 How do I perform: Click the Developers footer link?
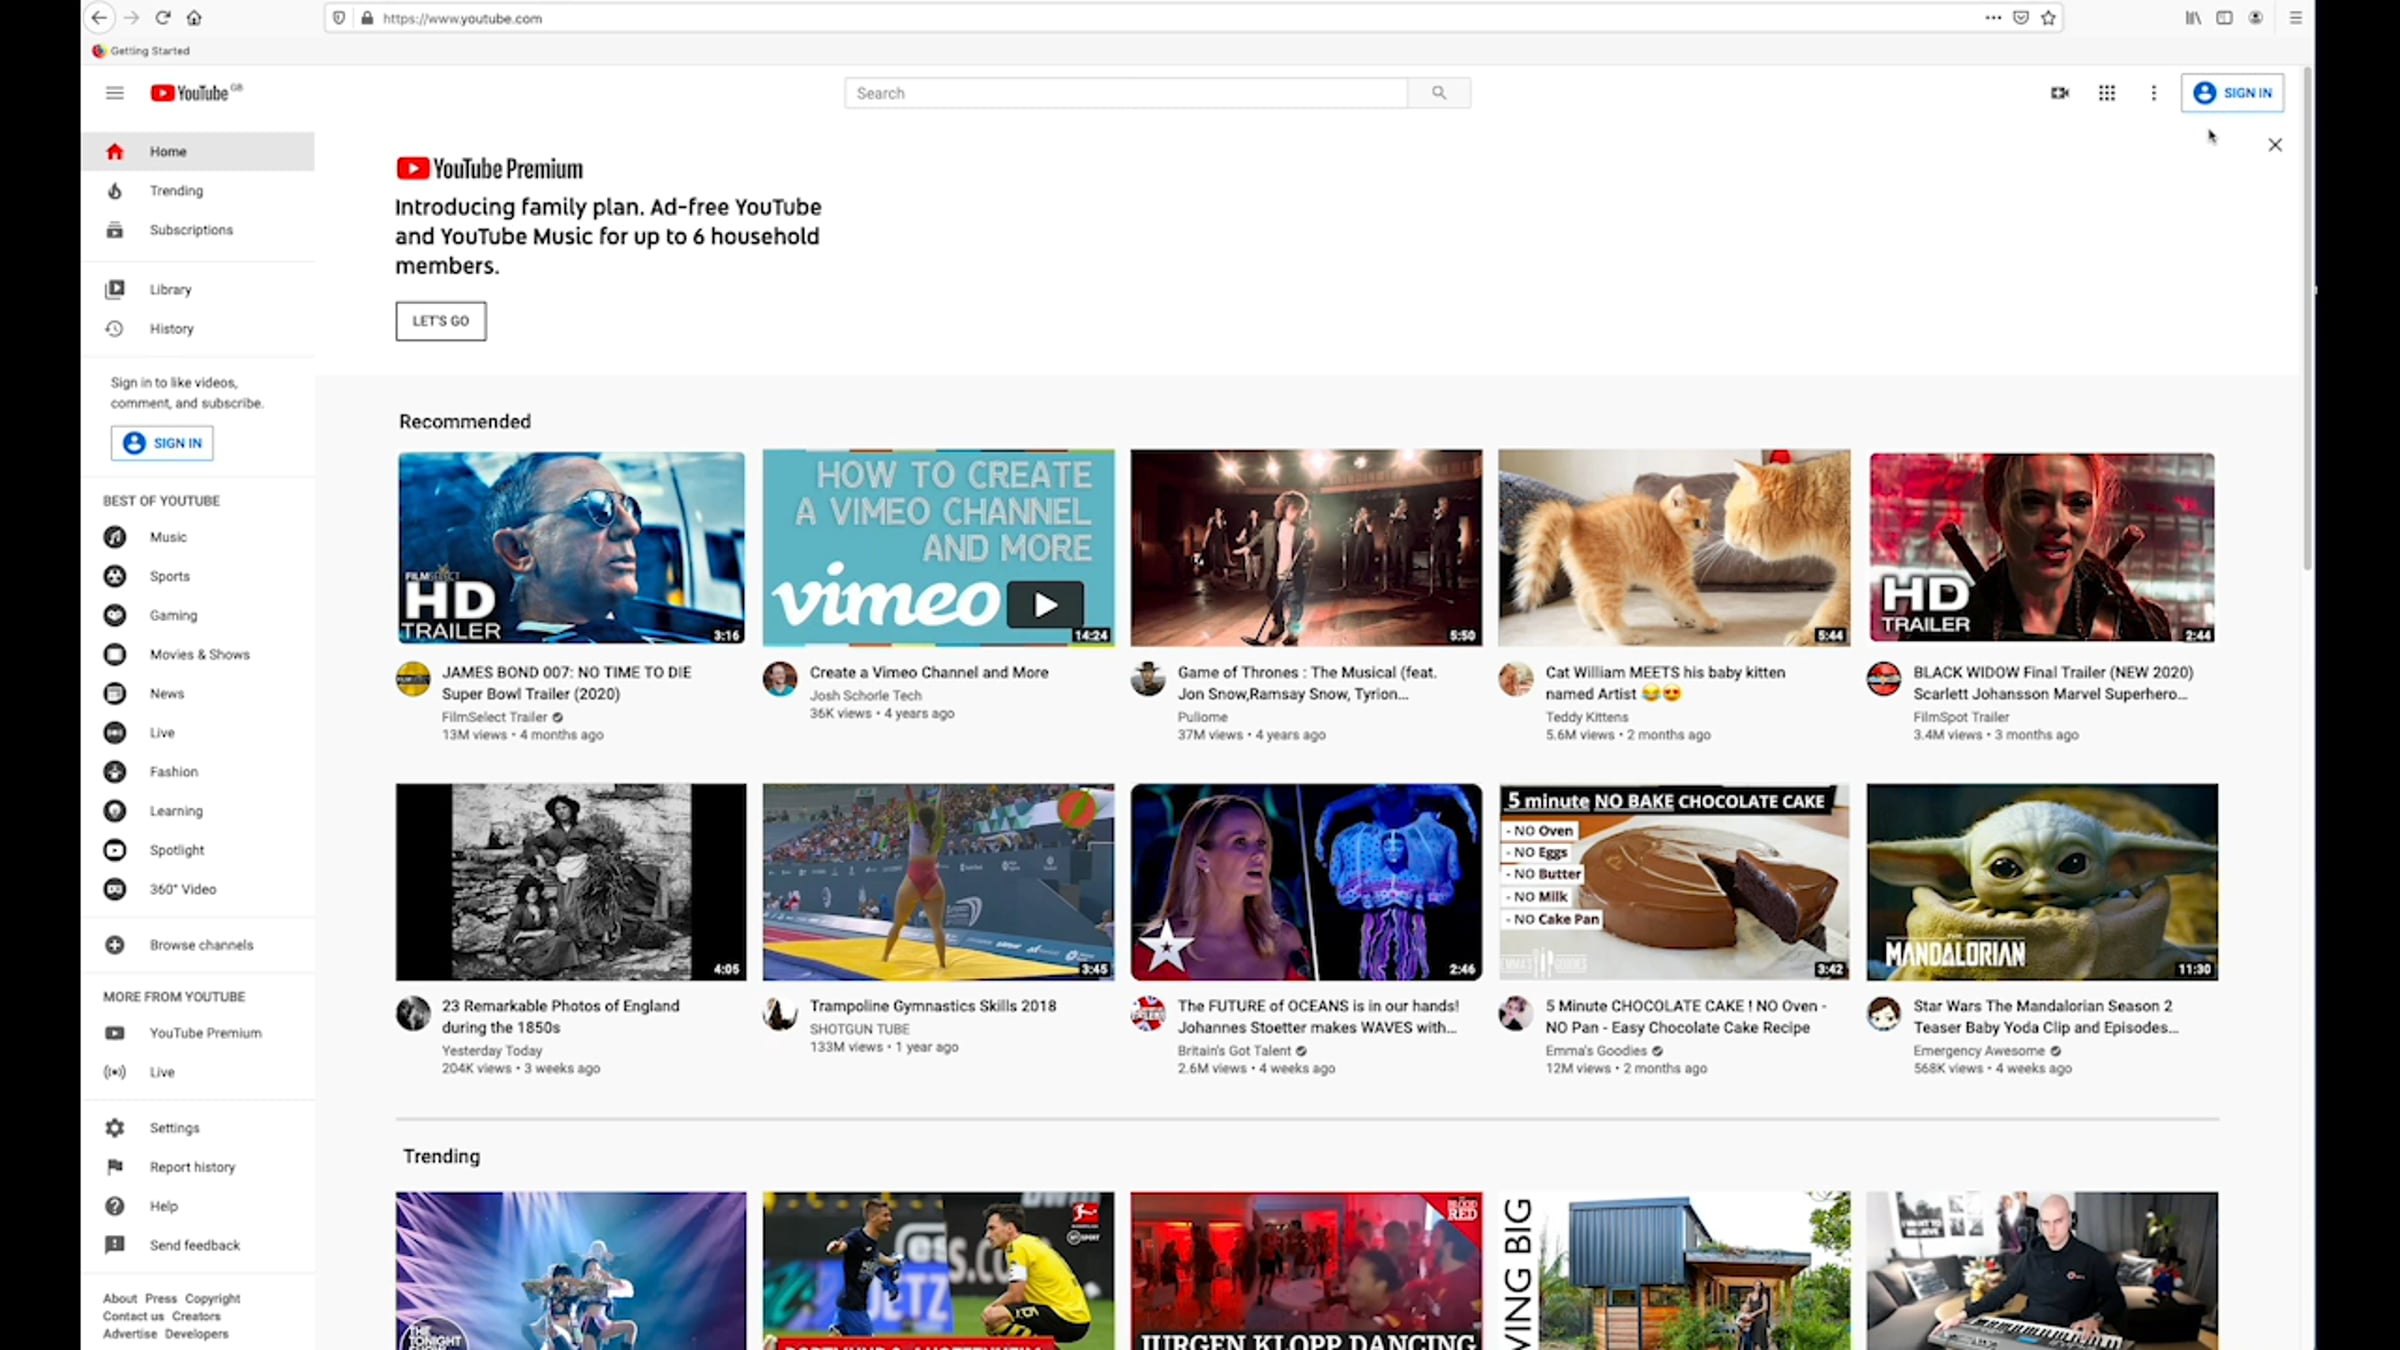point(197,1333)
